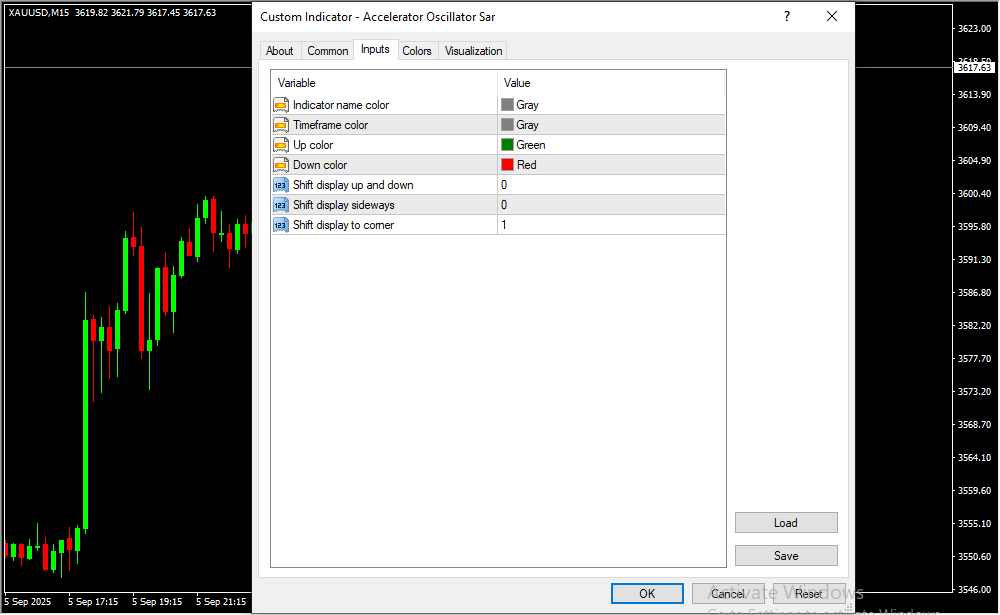Click the Down color variable icon

[281, 165]
